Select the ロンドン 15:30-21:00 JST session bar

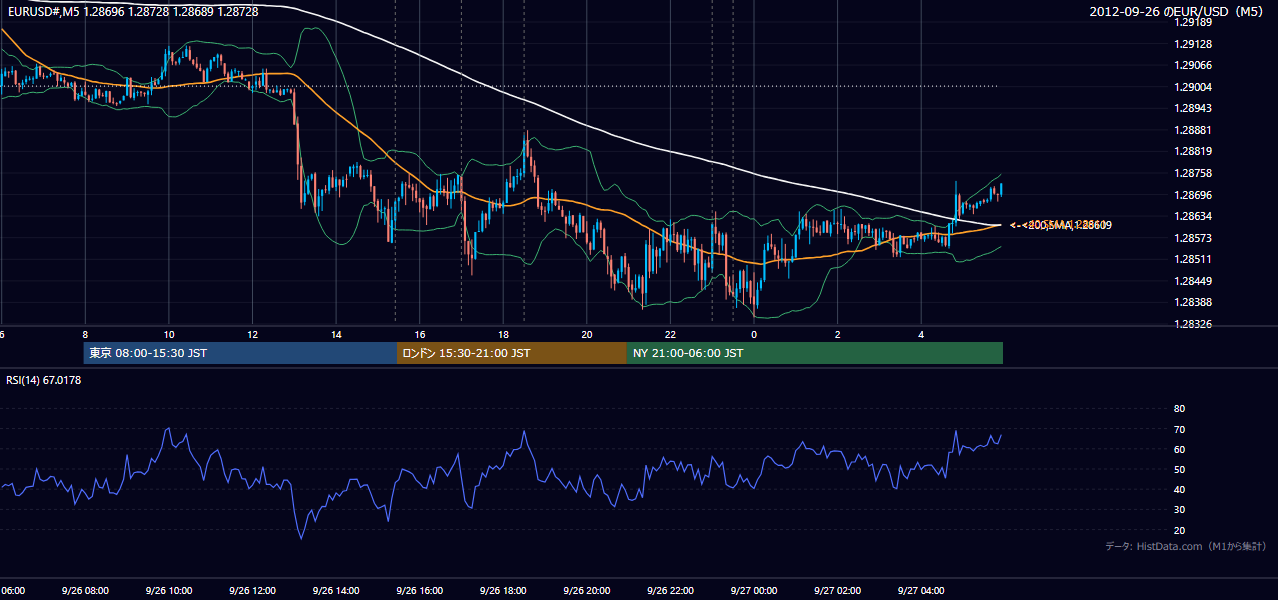pos(512,353)
